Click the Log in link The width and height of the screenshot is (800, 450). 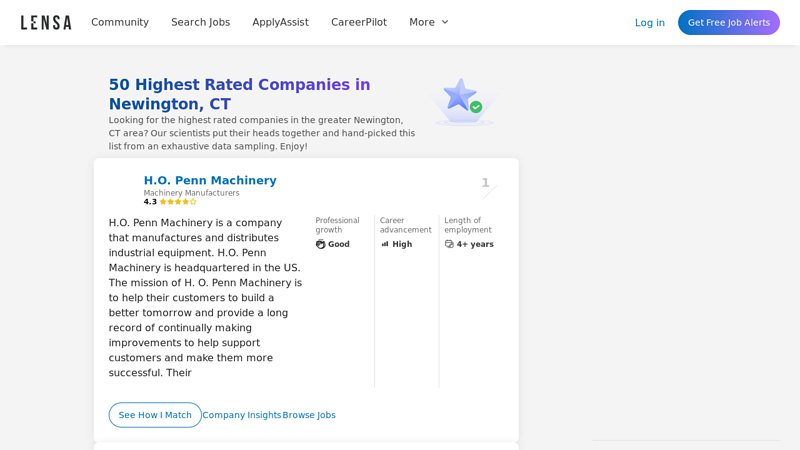coord(649,22)
